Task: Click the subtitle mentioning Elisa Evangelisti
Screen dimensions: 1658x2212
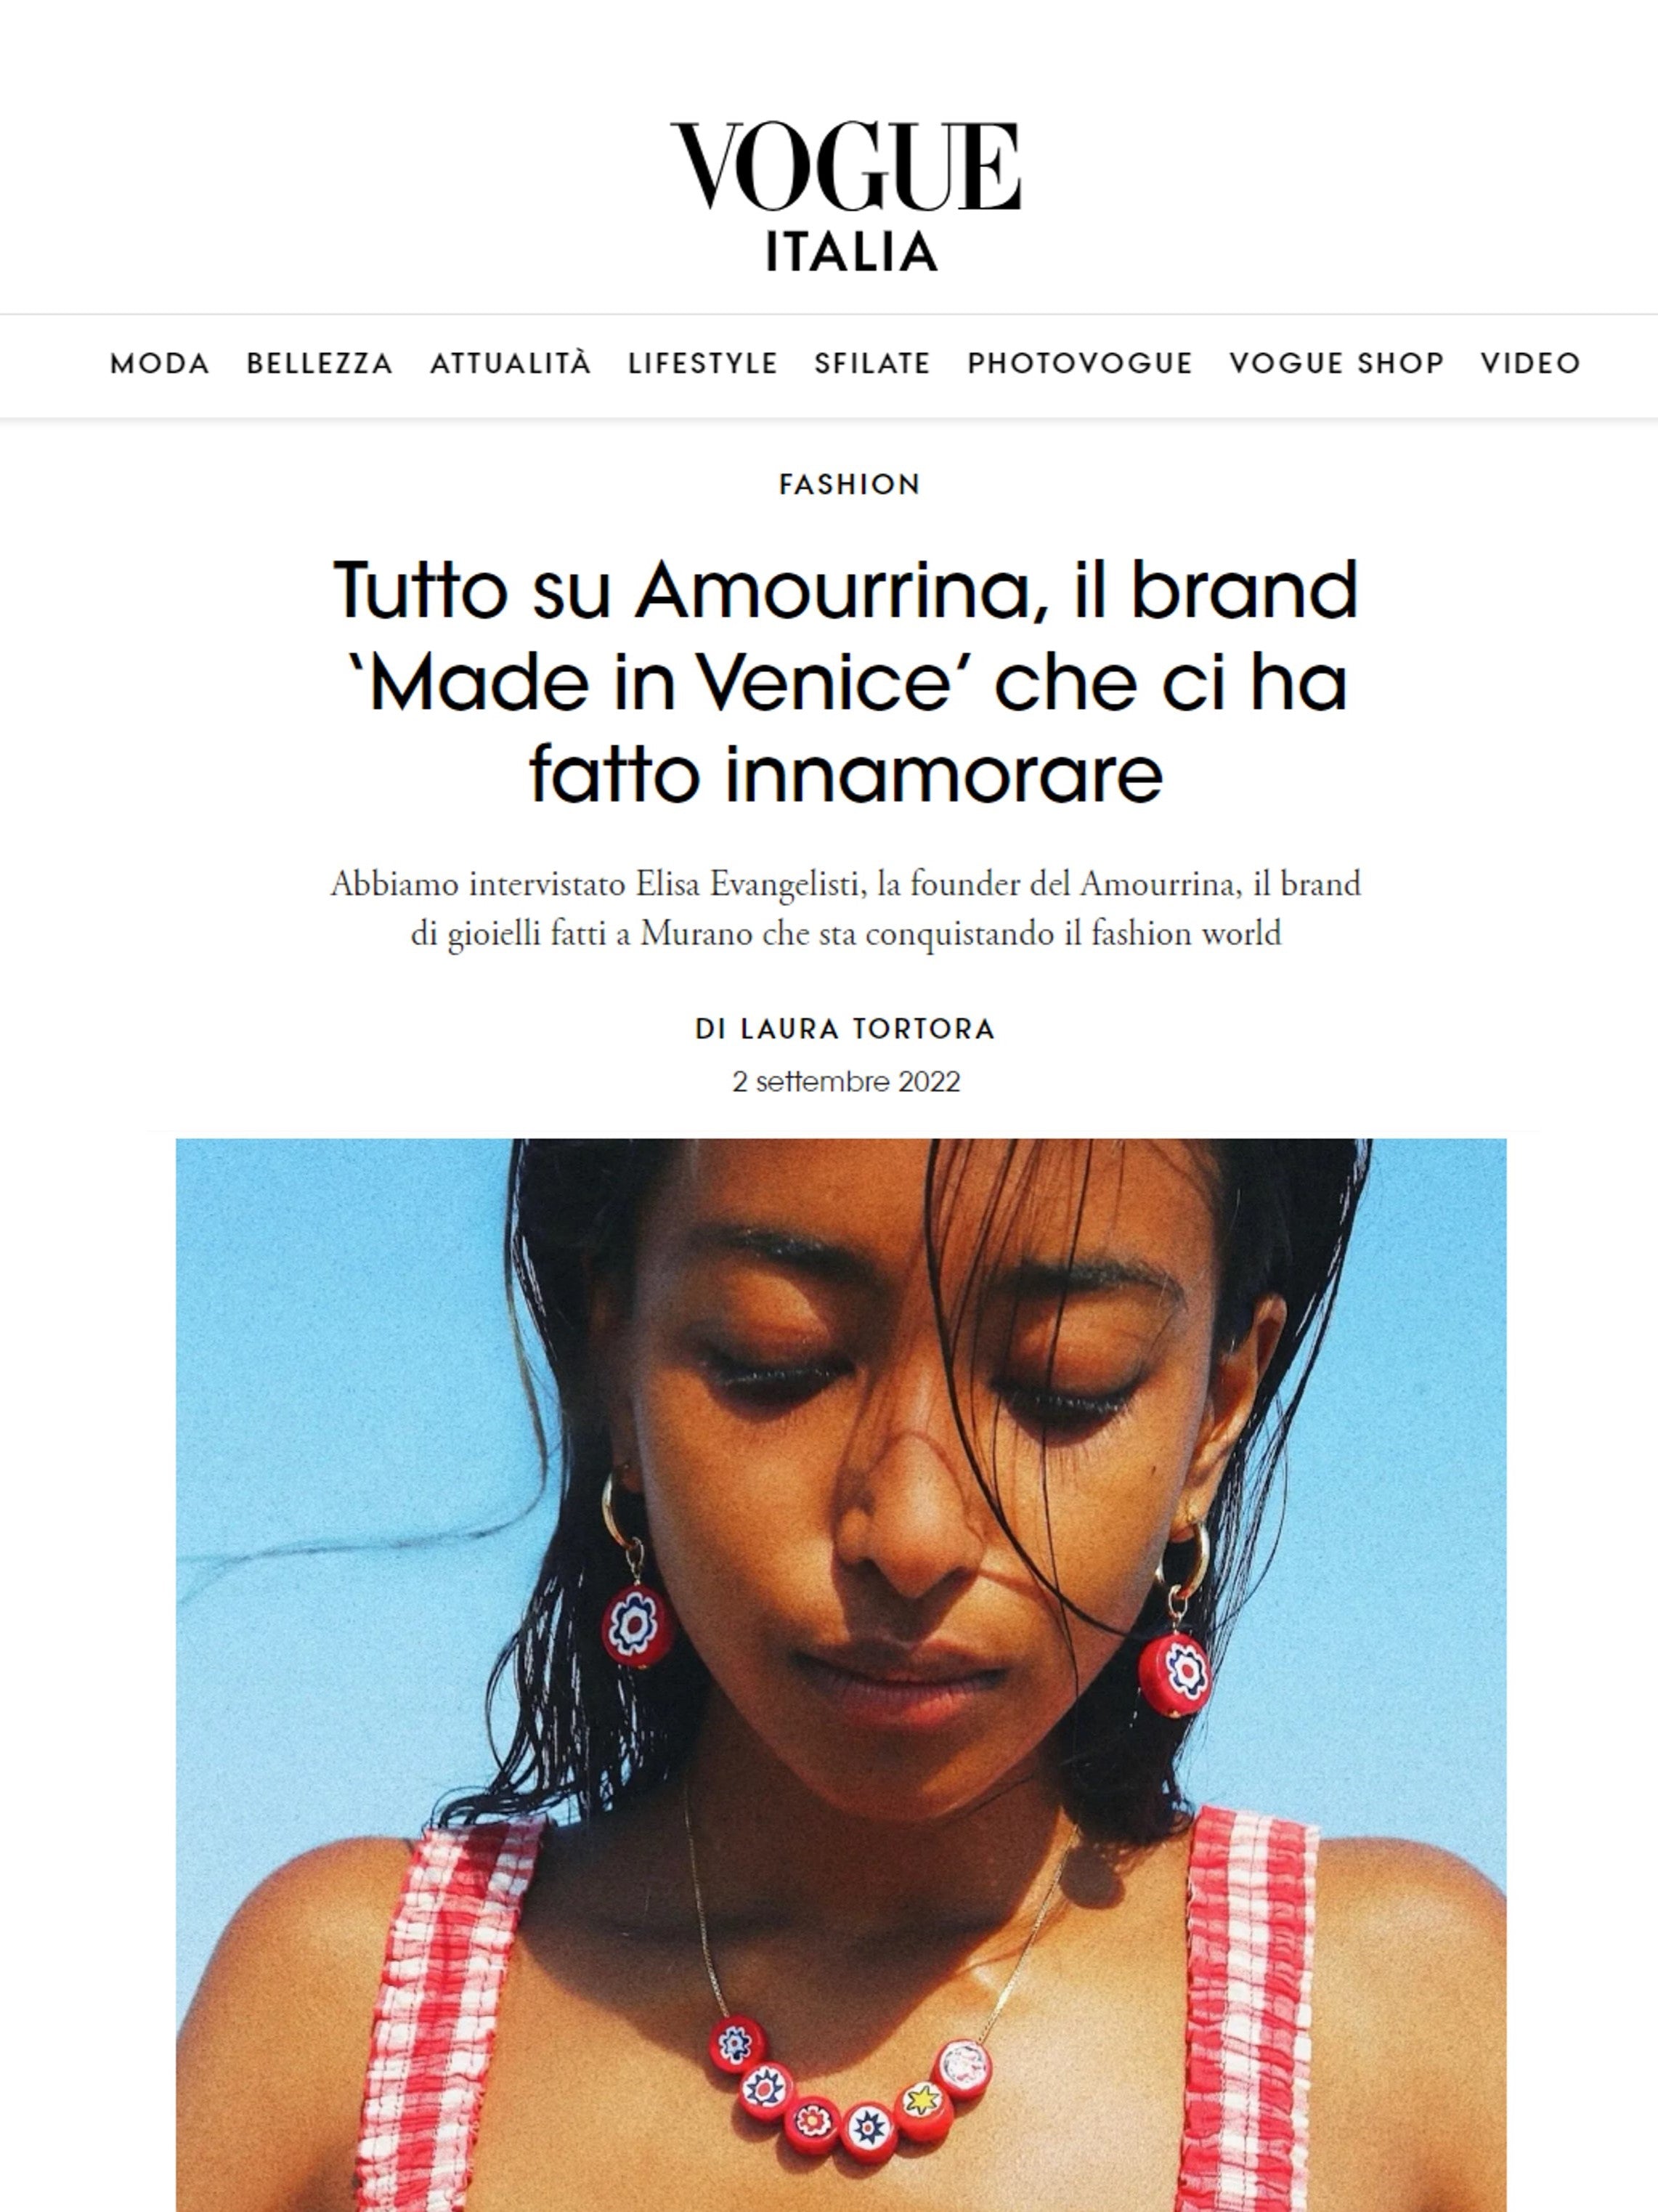Action: tap(846, 908)
